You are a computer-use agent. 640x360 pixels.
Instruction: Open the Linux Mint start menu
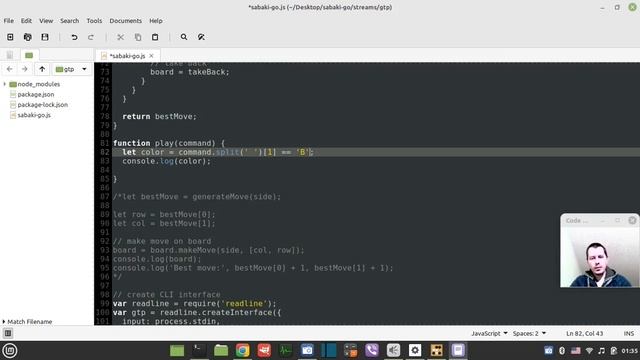pos(10,351)
